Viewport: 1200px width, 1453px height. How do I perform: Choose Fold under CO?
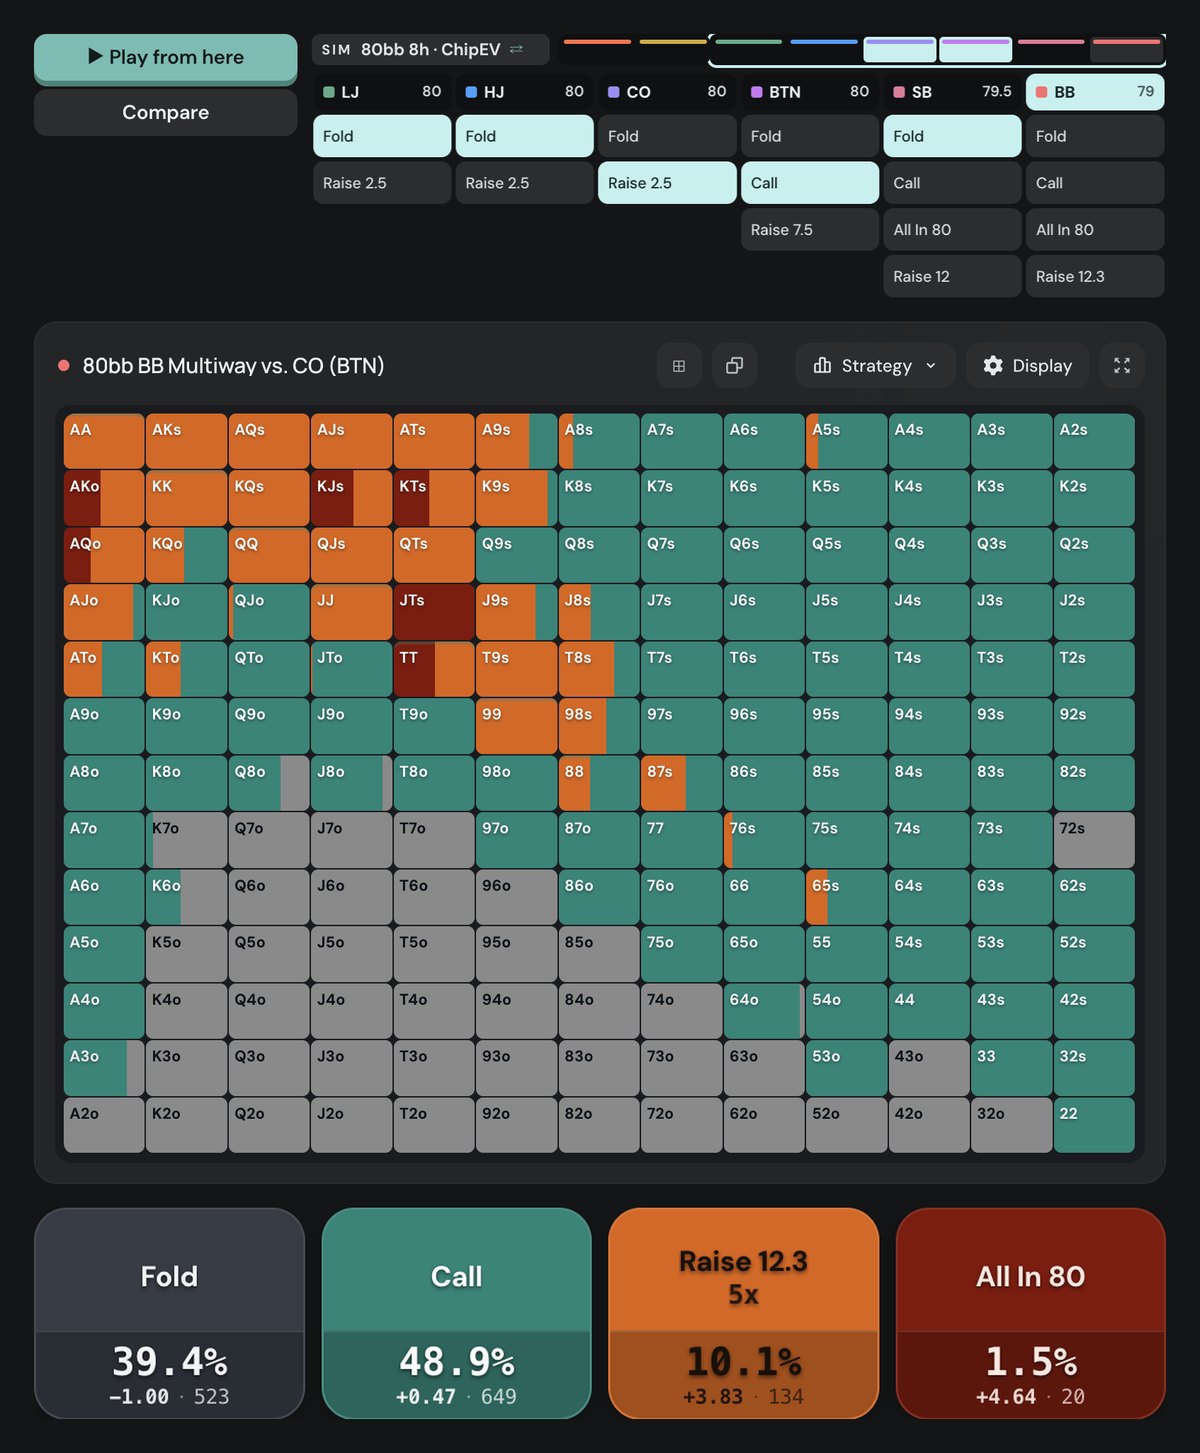pos(667,136)
